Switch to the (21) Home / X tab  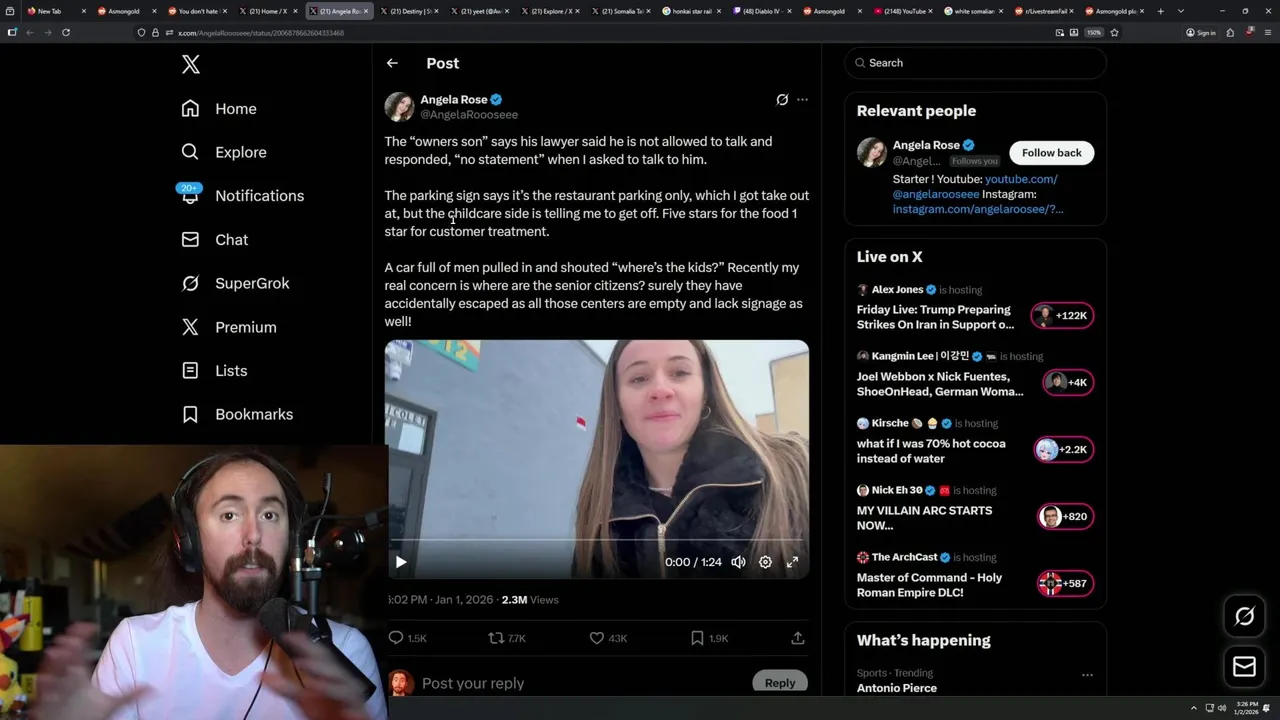(267, 11)
